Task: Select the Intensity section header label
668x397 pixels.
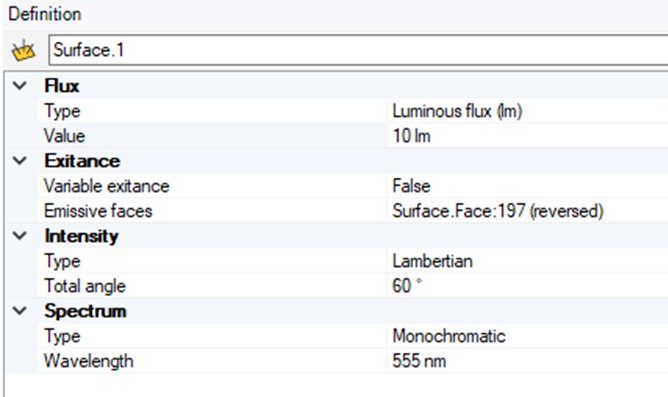Action: point(81,236)
